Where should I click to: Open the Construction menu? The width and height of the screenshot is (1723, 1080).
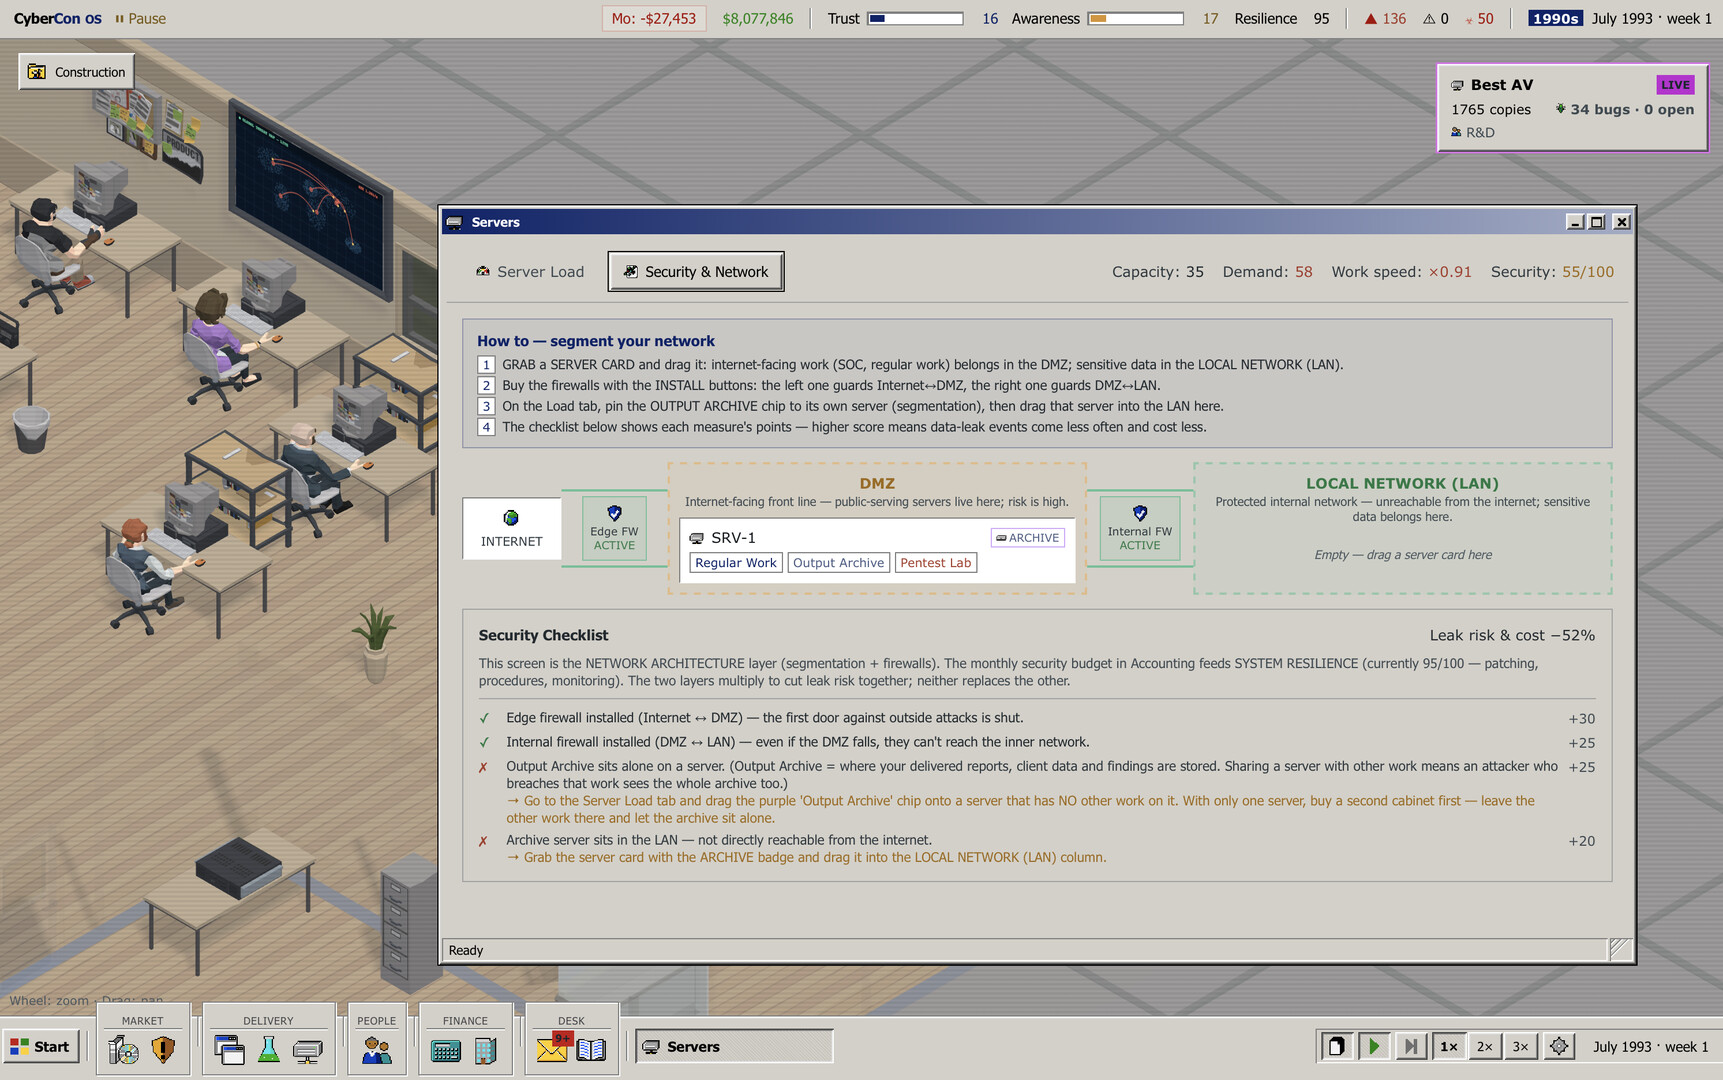tap(76, 72)
